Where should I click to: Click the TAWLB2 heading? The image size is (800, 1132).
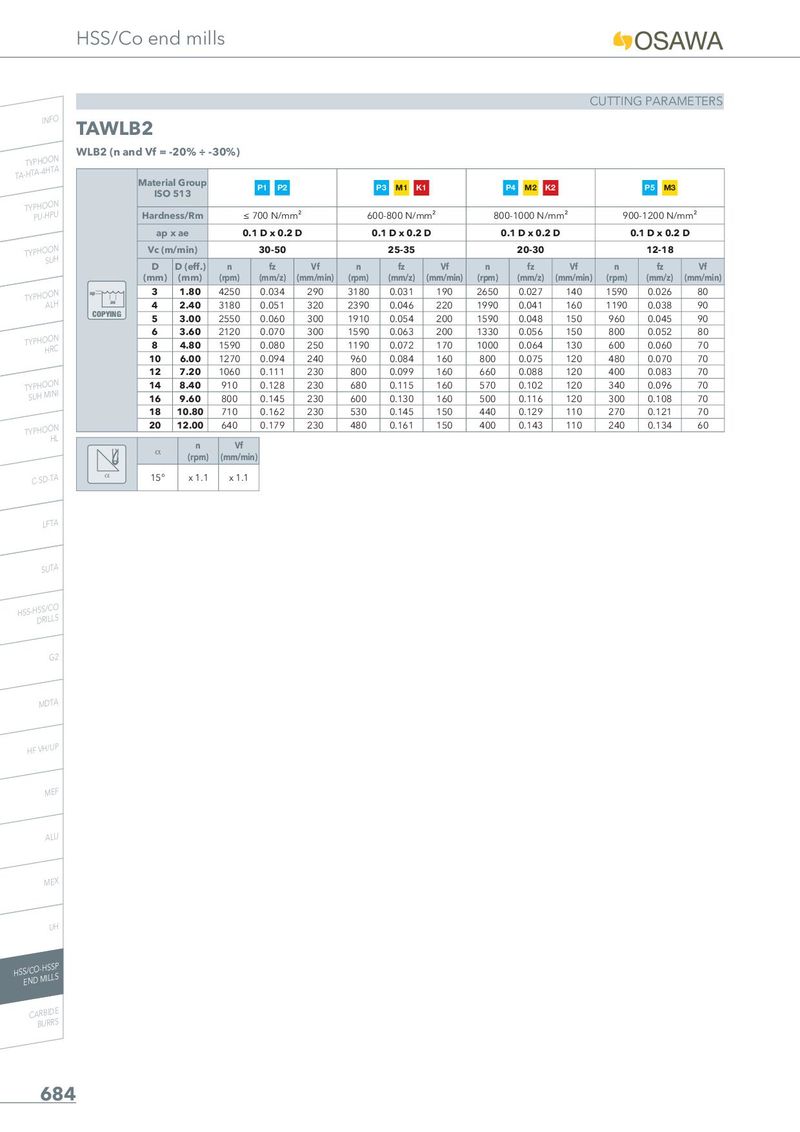(115, 129)
